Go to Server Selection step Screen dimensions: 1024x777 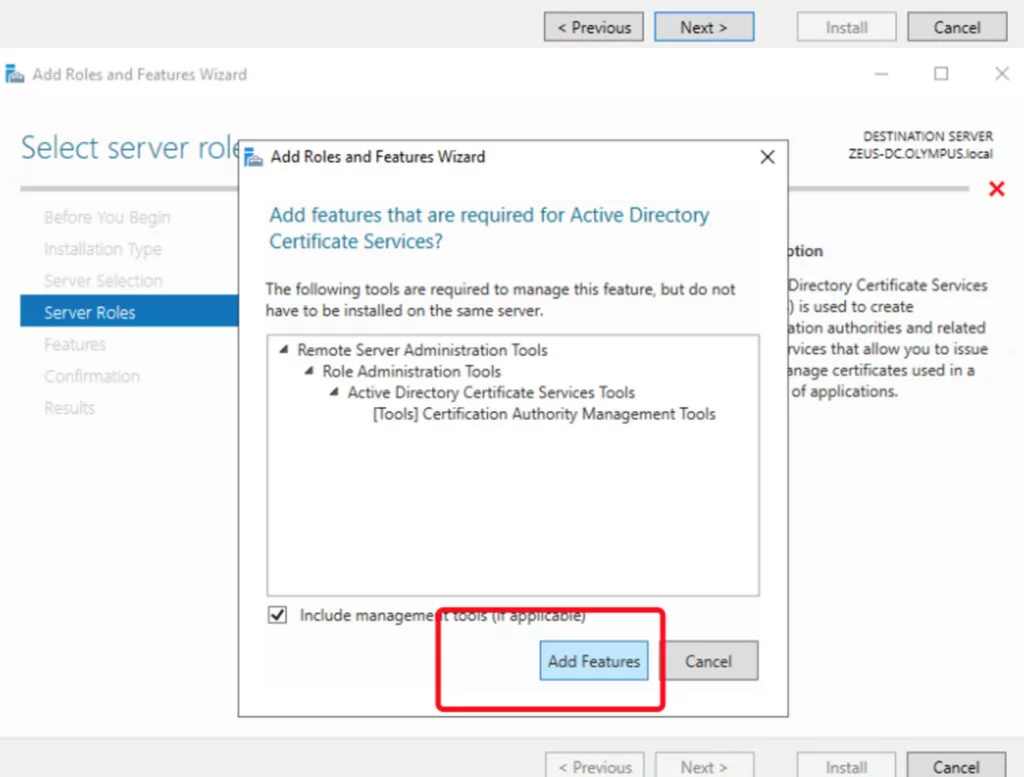[103, 280]
